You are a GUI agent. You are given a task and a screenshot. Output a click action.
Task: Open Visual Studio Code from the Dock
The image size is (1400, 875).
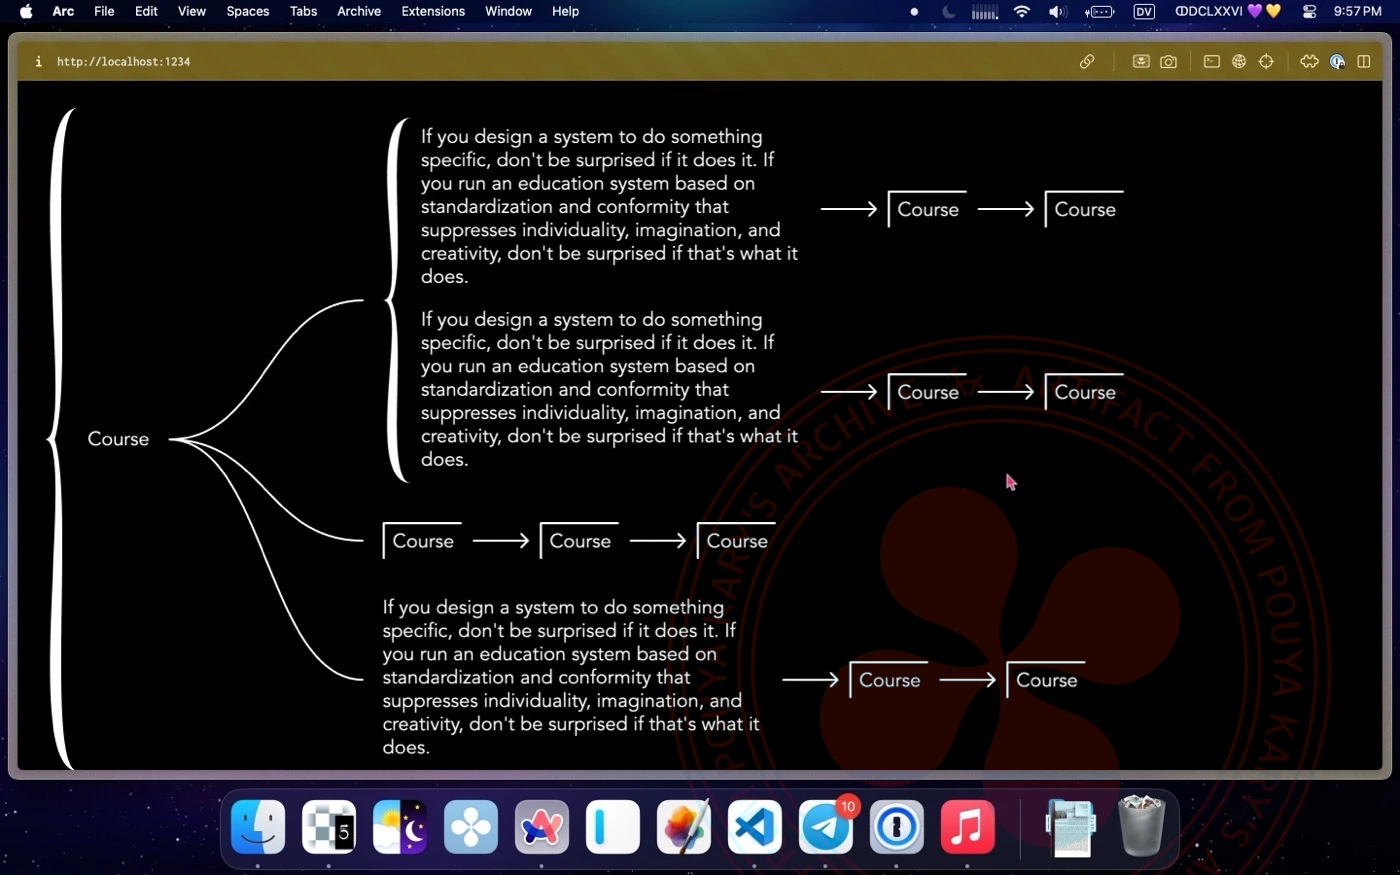pyautogui.click(x=755, y=827)
